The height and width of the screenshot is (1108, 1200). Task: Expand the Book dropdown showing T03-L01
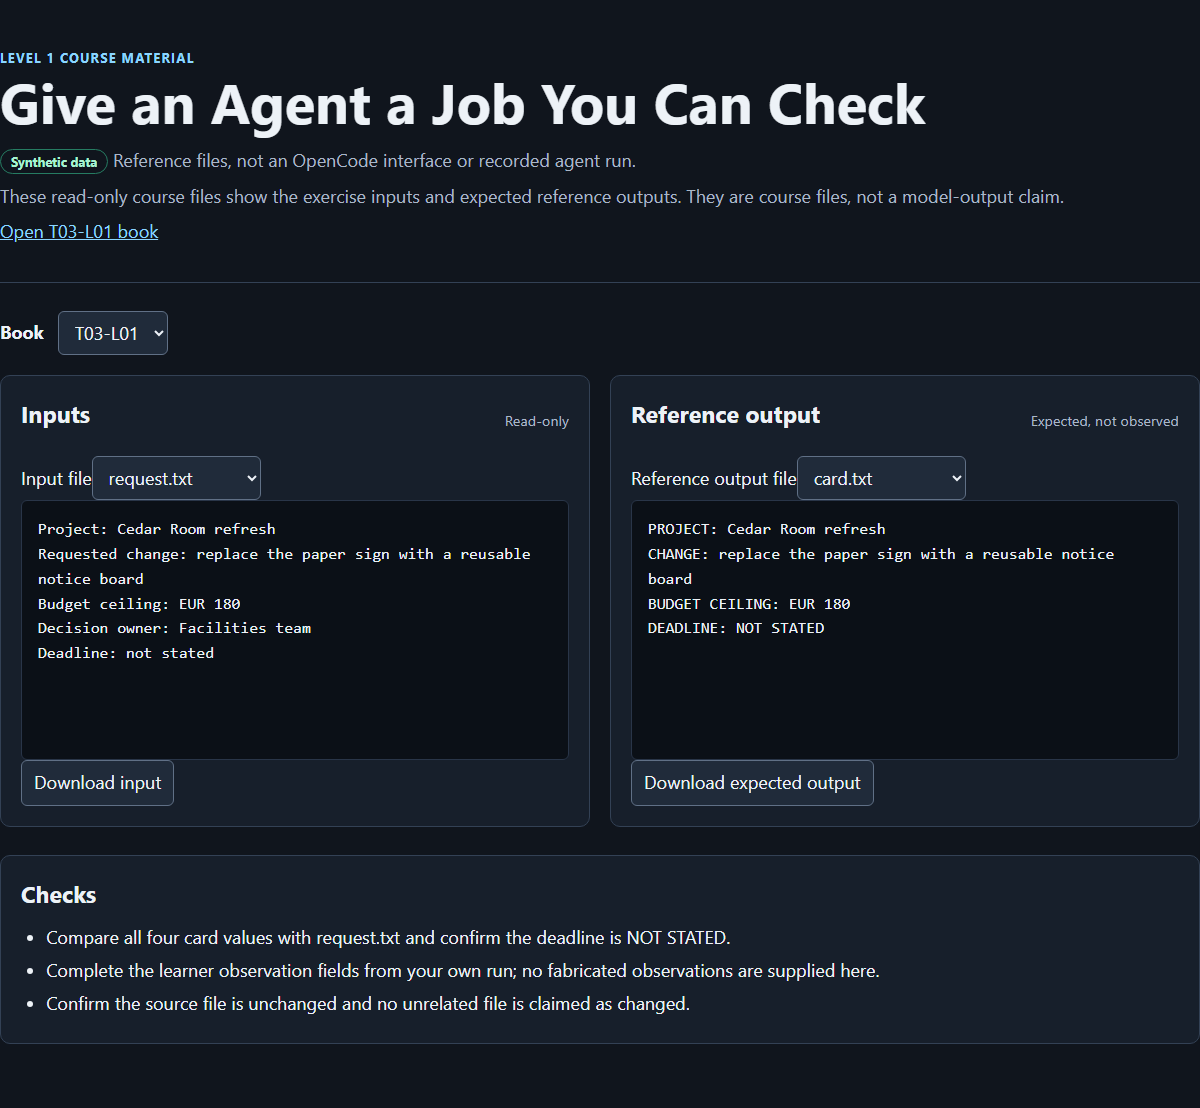pos(113,333)
